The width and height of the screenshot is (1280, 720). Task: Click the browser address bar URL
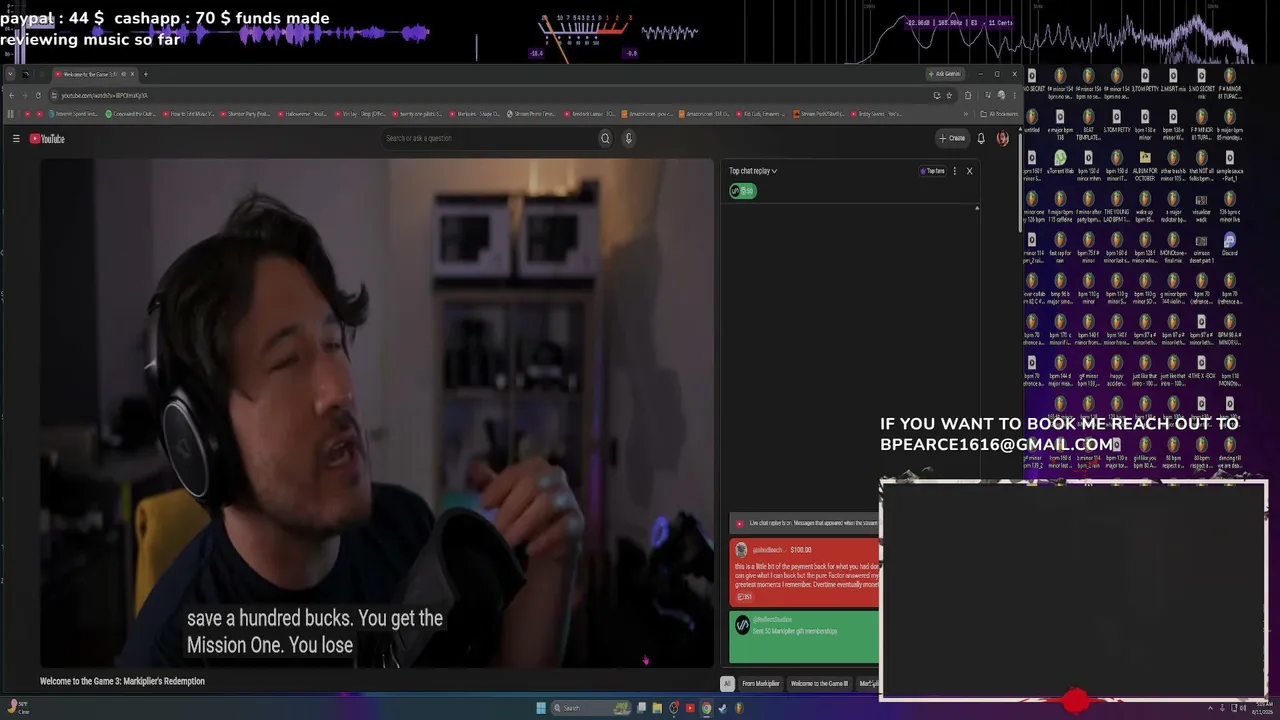click(x=104, y=95)
